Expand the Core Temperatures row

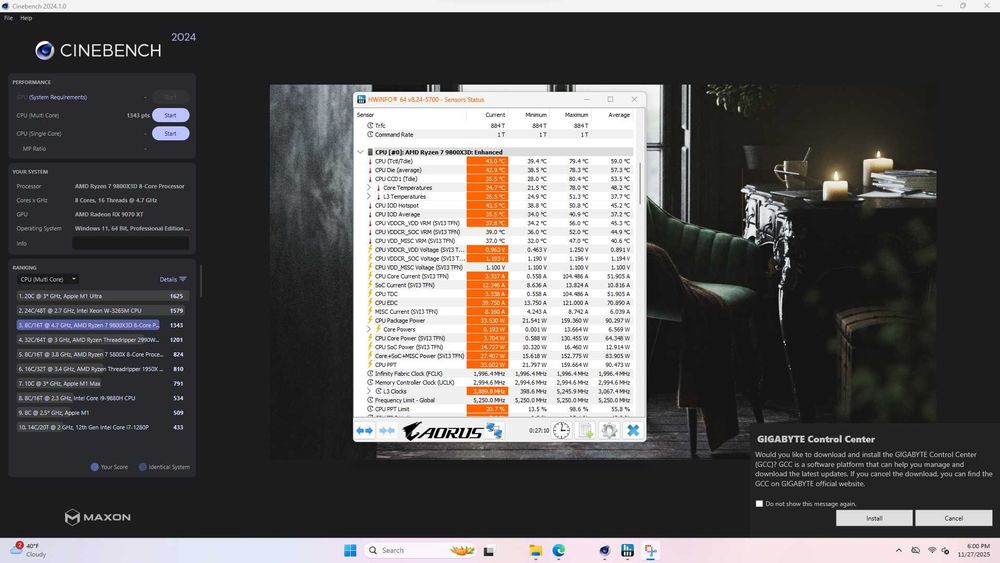pos(369,188)
